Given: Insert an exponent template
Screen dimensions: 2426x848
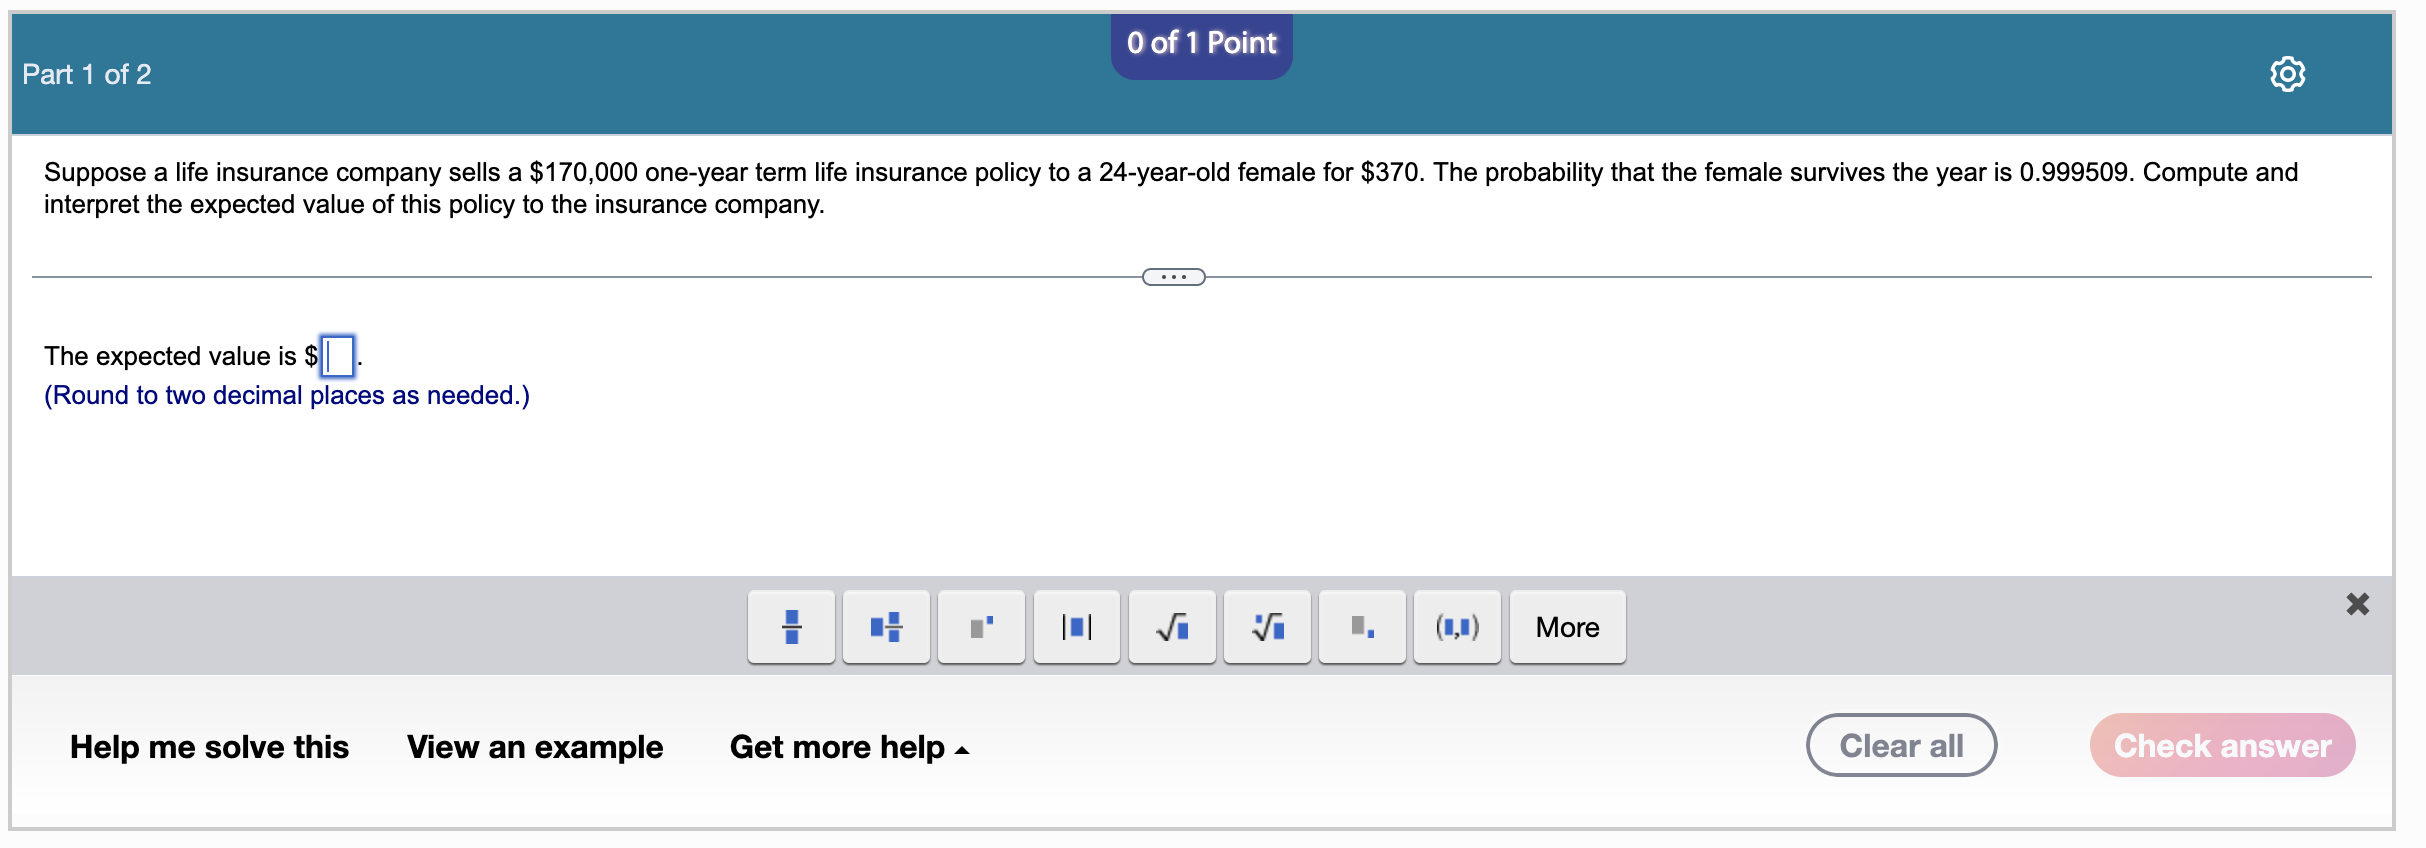Looking at the screenshot, I should click(980, 627).
